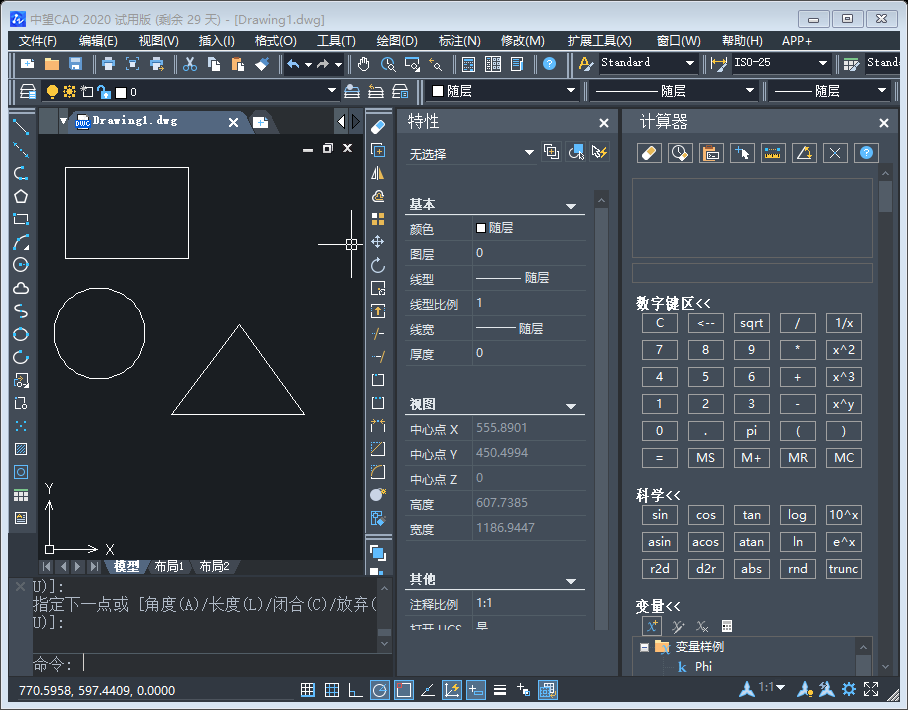Screen dimensions: 908x710
Task: Open the 绘图(D) menu
Action: tap(397, 41)
